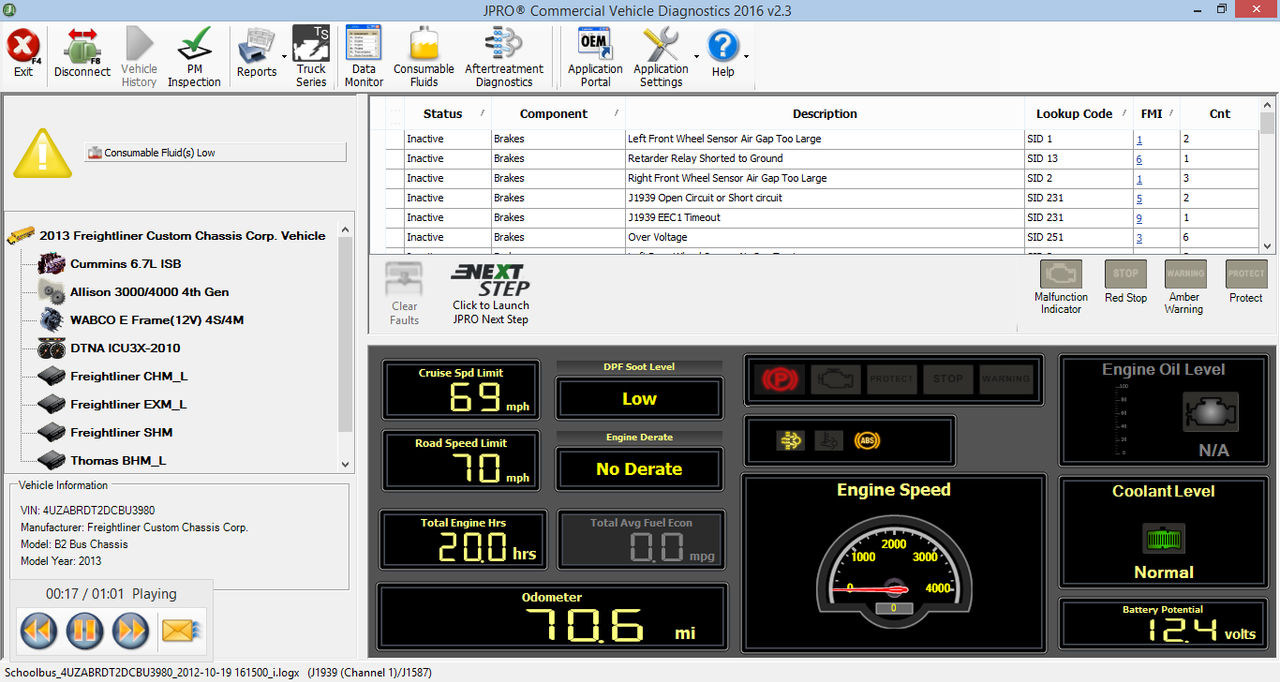
Task: Select Freightliner SHM module
Action: click(x=121, y=432)
